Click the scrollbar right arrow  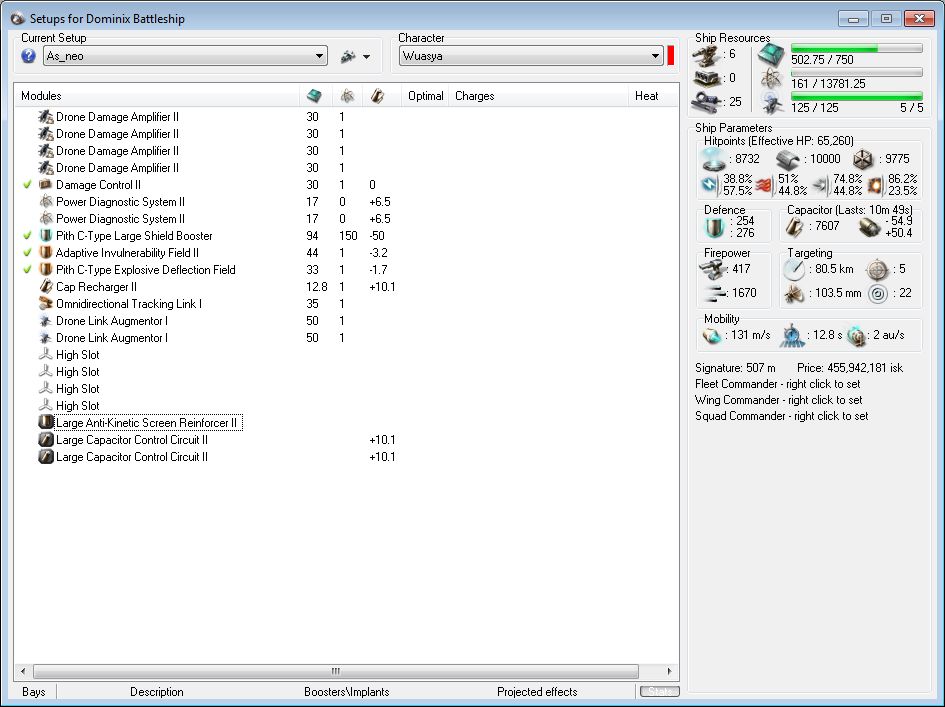point(668,671)
